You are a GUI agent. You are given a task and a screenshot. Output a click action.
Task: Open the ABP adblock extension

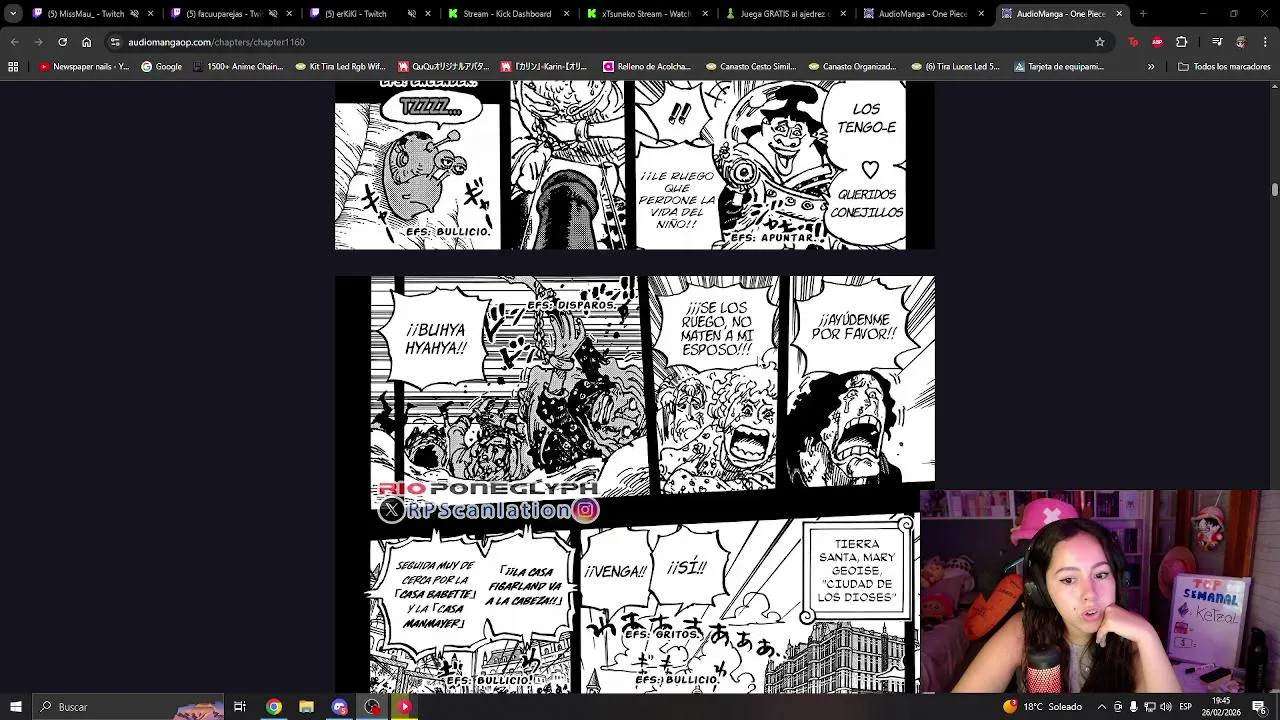(1157, 42)
